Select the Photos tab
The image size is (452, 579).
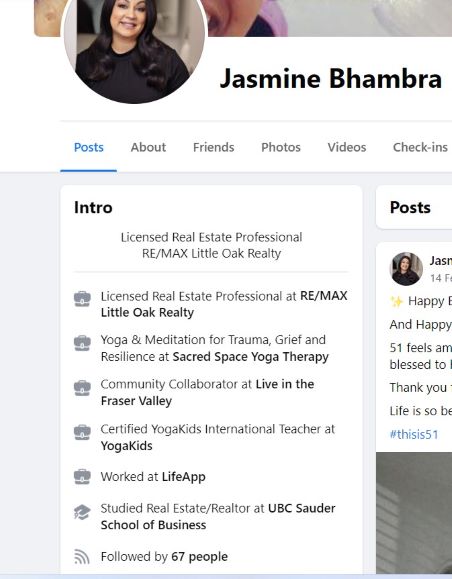point(281,147)
